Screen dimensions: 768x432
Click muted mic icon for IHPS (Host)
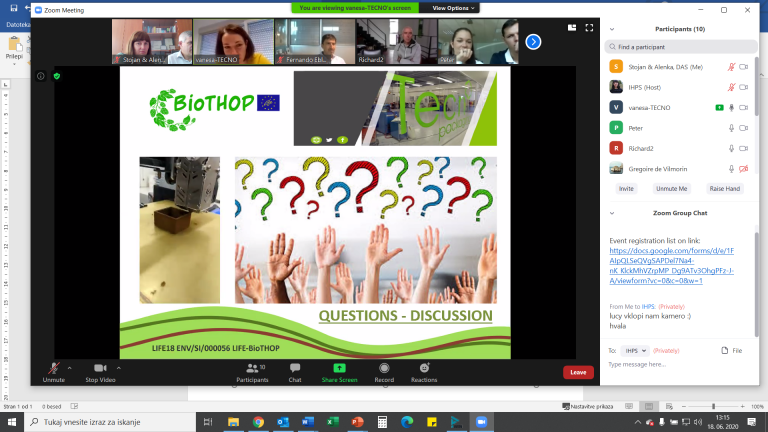click(731, 87)
